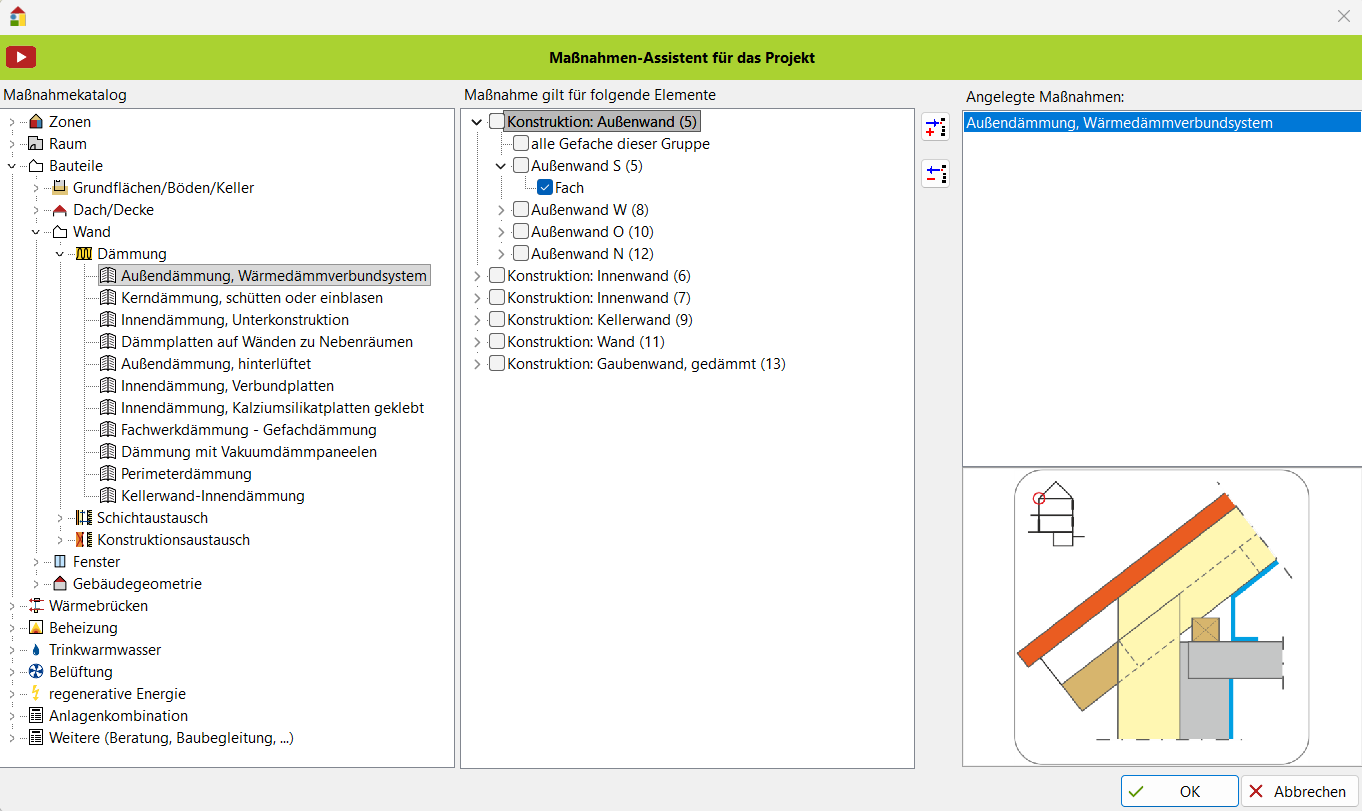Select Perimeterdämmung in the catalog
1362x811 pixels.
186,474
